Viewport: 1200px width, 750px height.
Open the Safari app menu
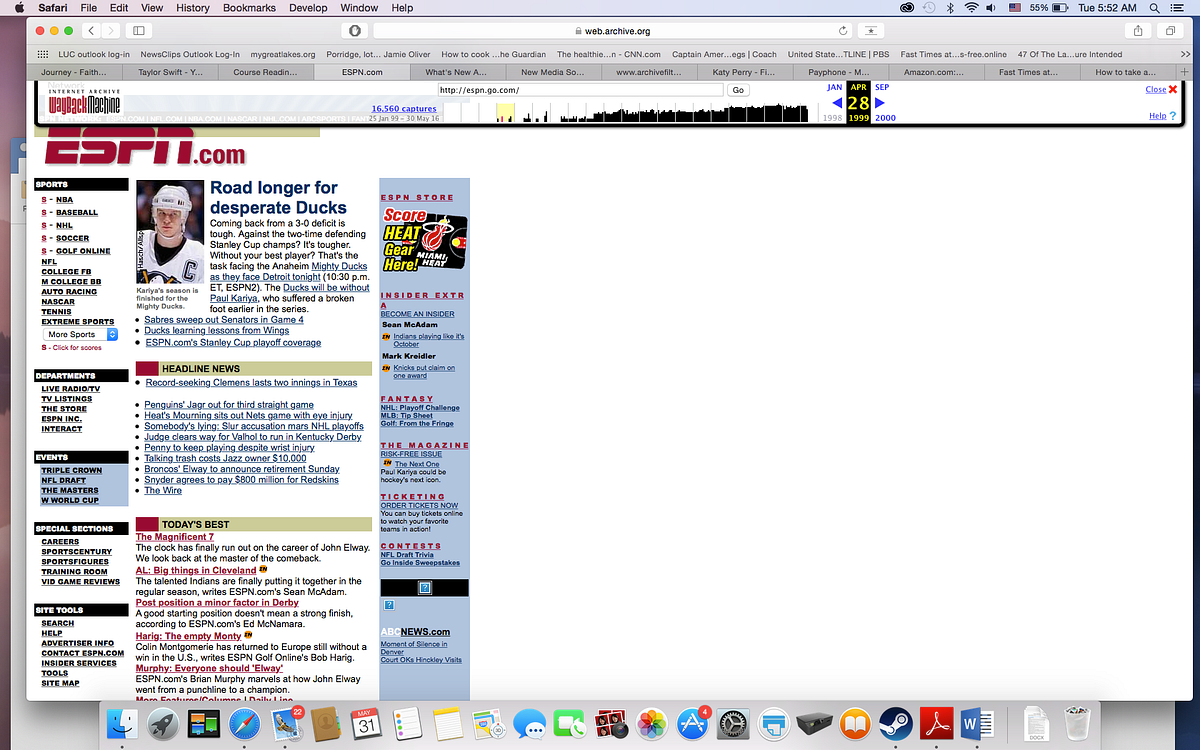pyautogui.click(x=53, y=8)
